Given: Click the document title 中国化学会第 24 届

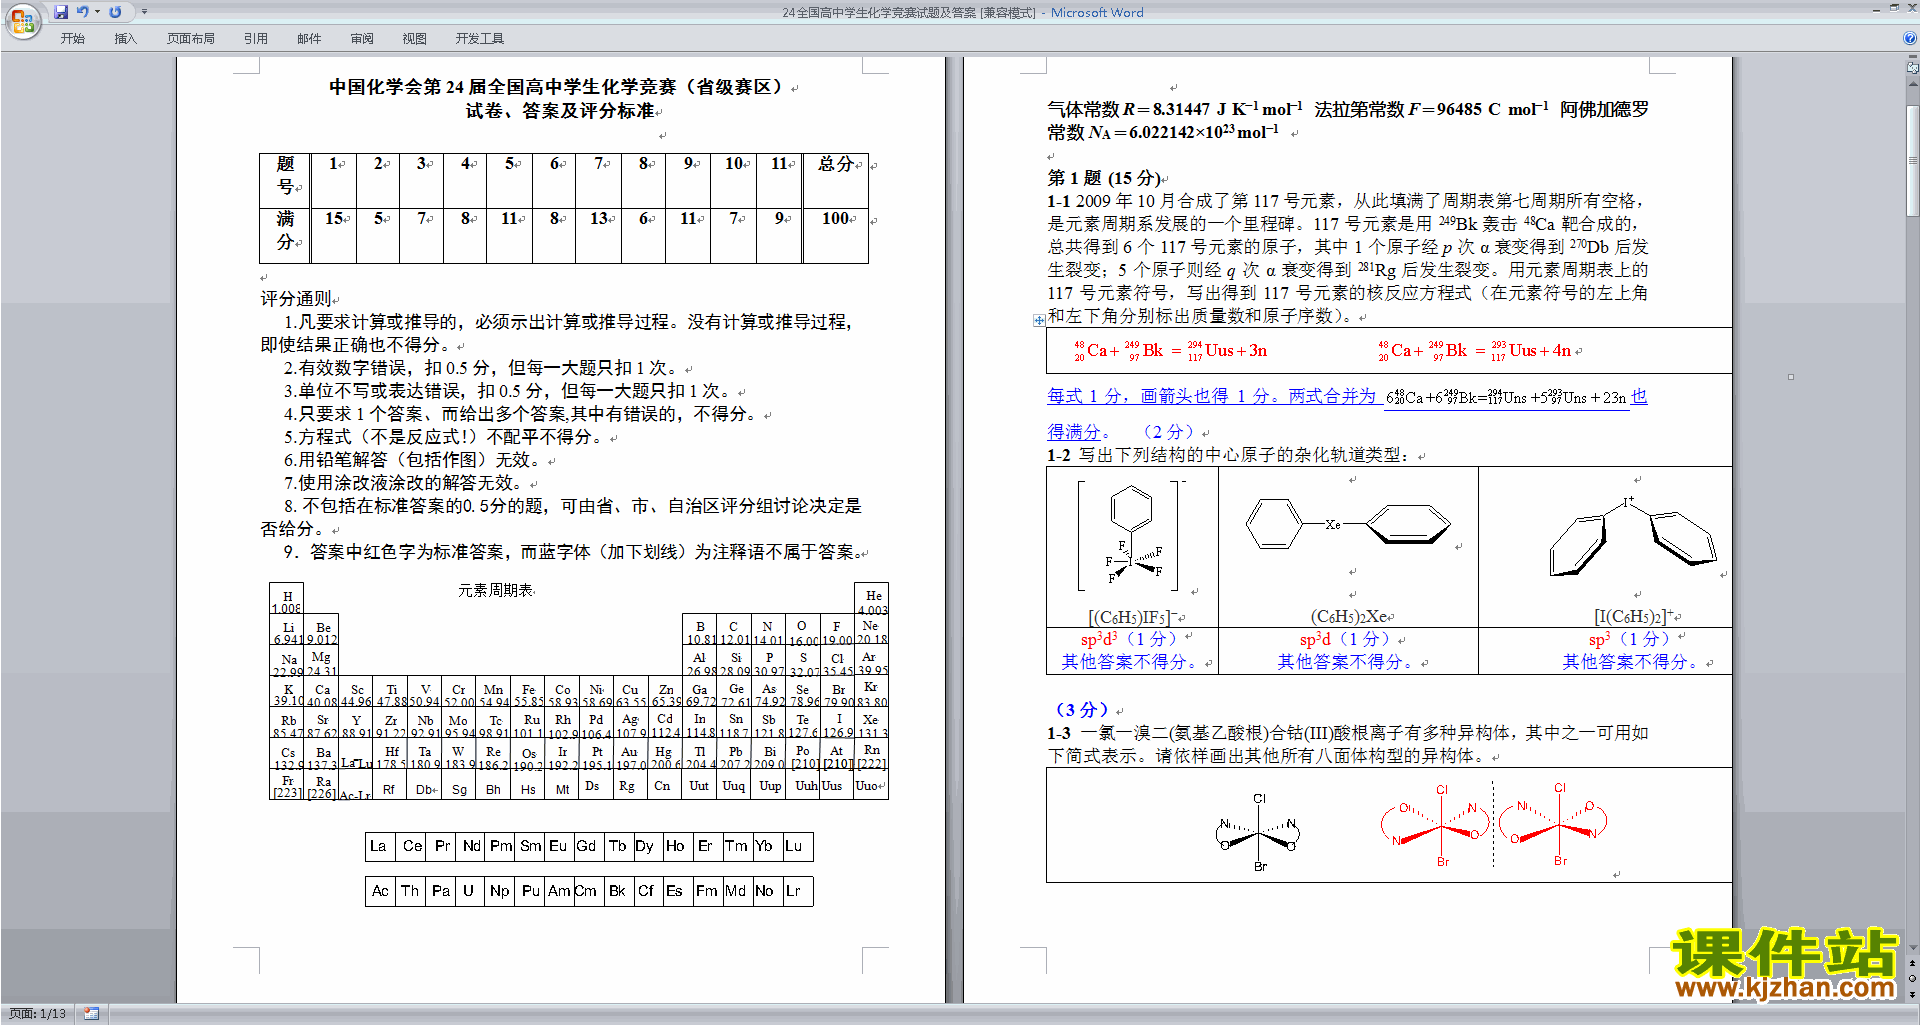Looking at the screenshot, I should [x=407, y=87].
